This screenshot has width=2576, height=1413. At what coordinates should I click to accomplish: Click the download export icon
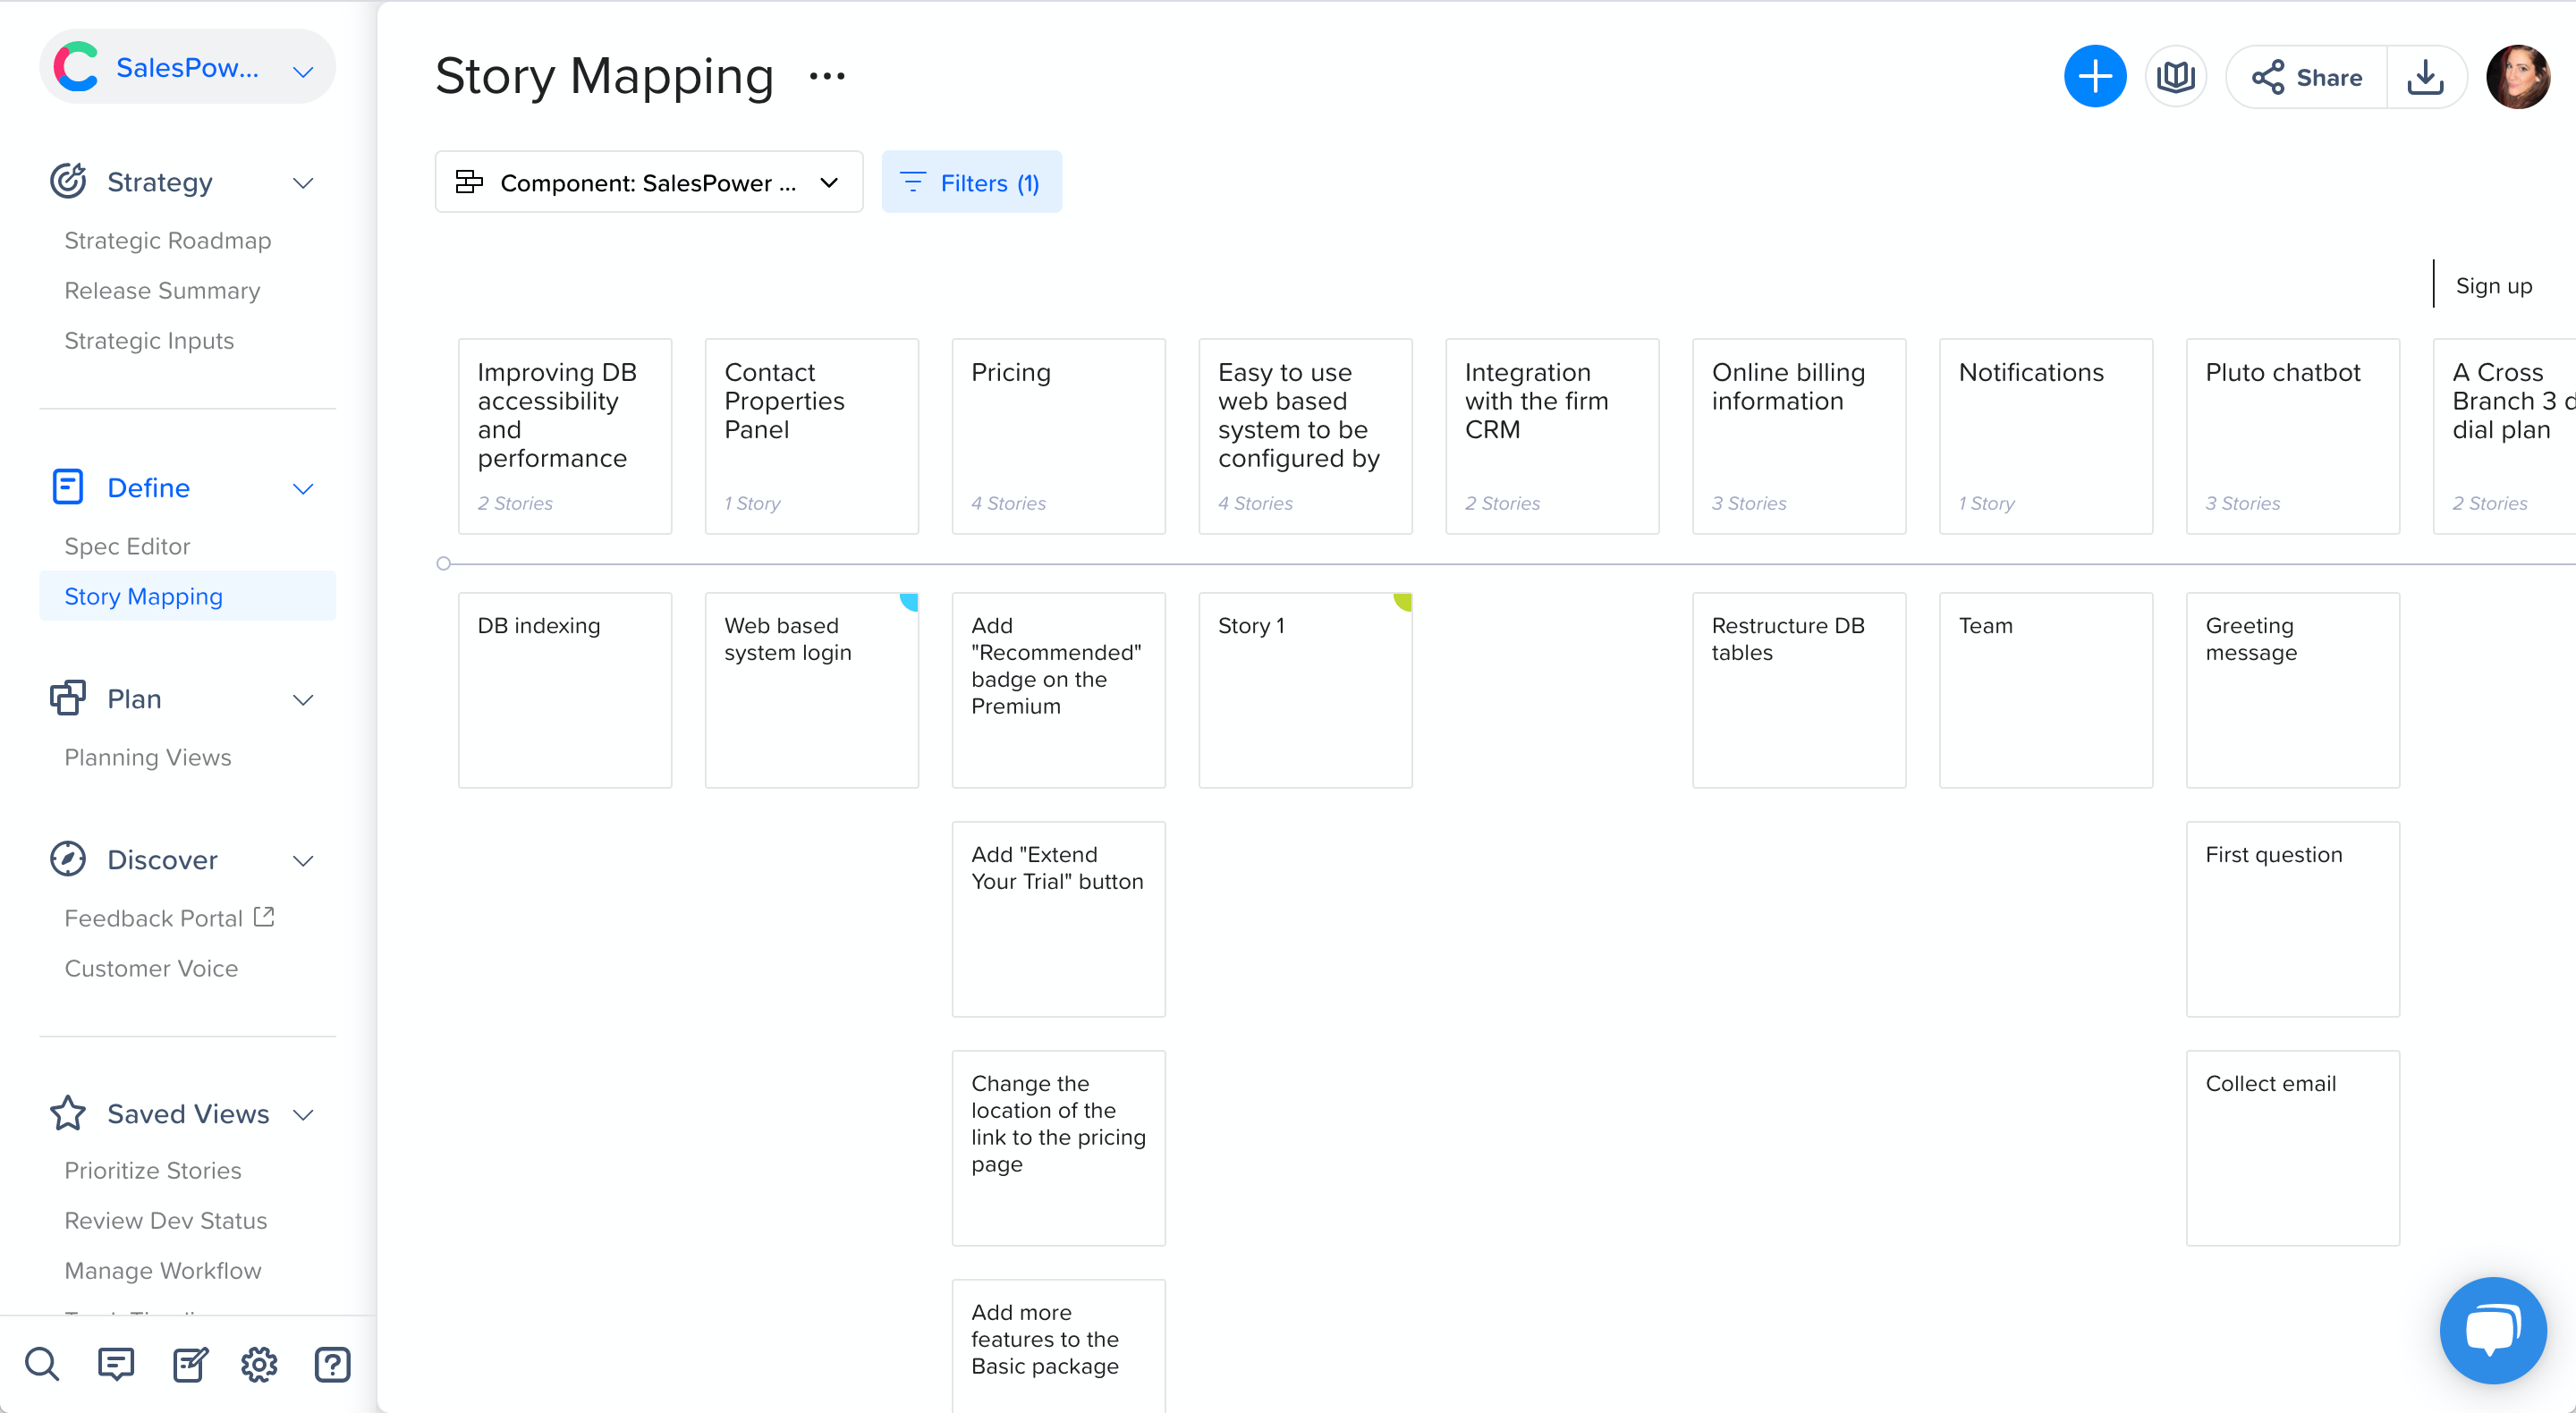pos(2425,76)
